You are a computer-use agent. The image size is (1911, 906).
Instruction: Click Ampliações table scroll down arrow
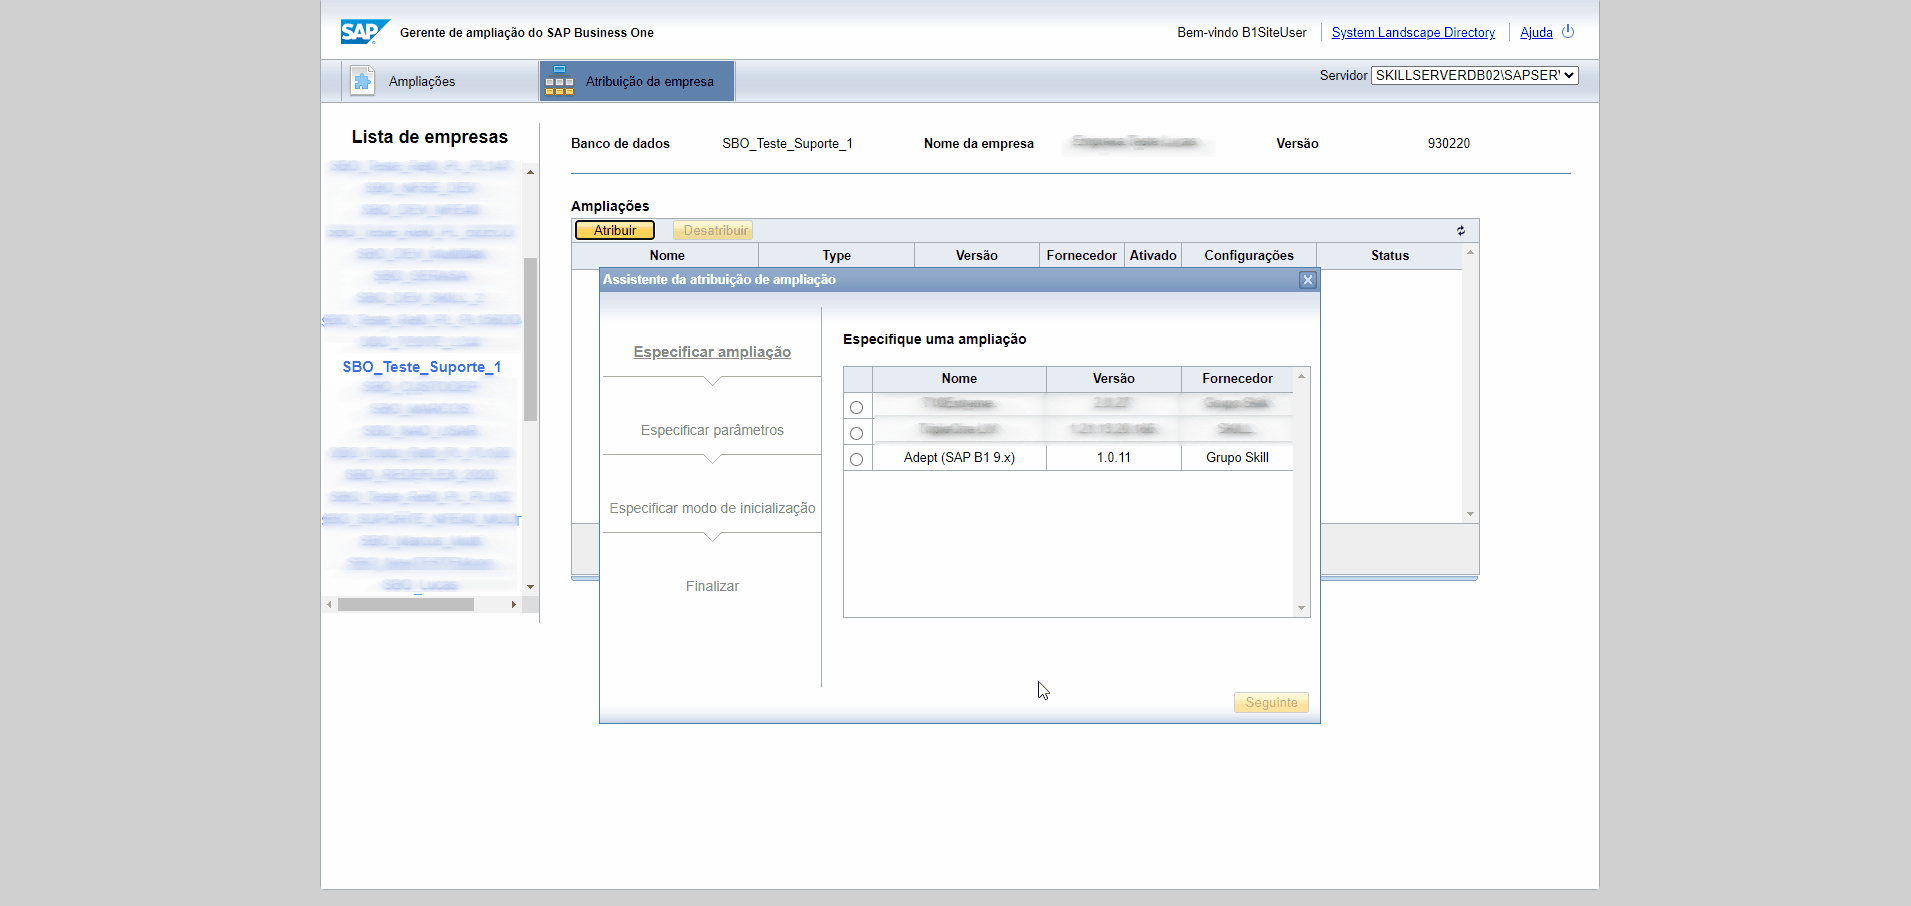(x=1470, y=514)
